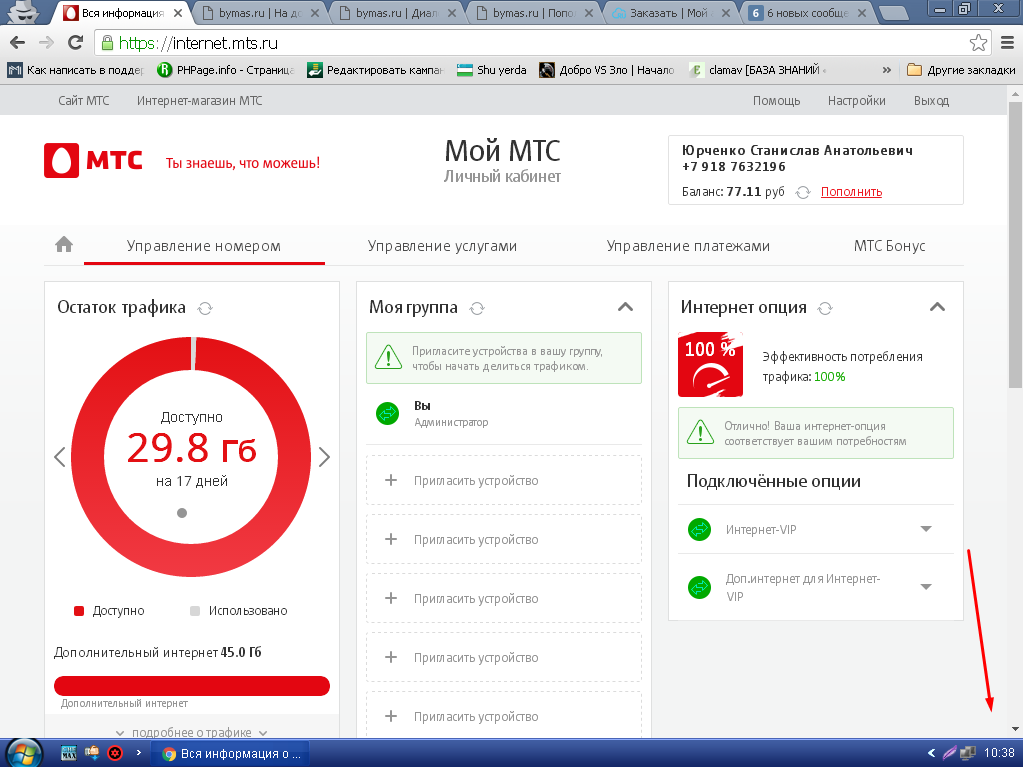Screen dimensions: 1023x767
Task: Refresh the Моя группа panel
Action: (x=477, y=308)
